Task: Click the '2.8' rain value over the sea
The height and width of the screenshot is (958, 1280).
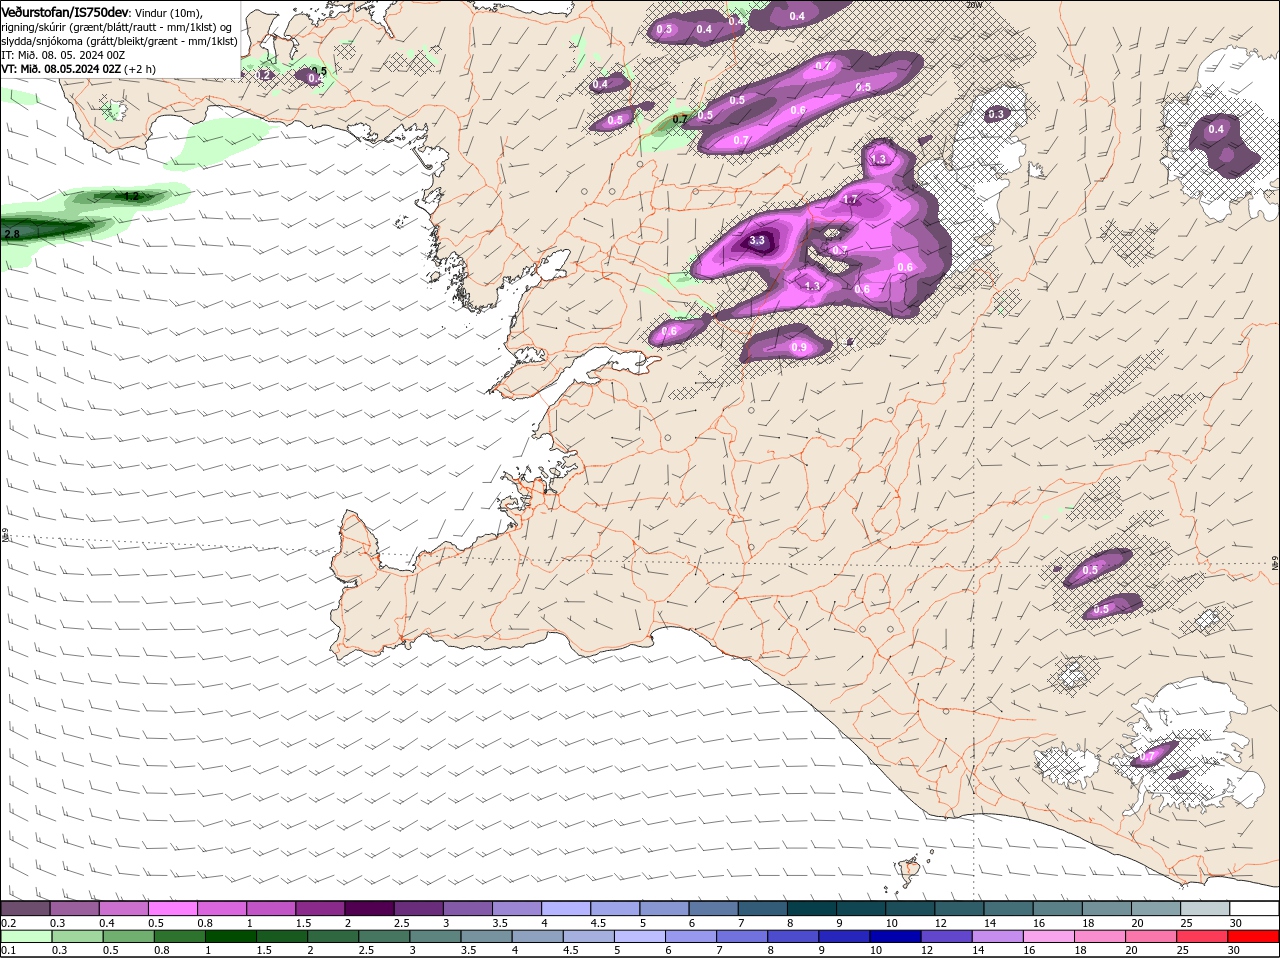Action: pyautogui.click(x=12, y=234)
